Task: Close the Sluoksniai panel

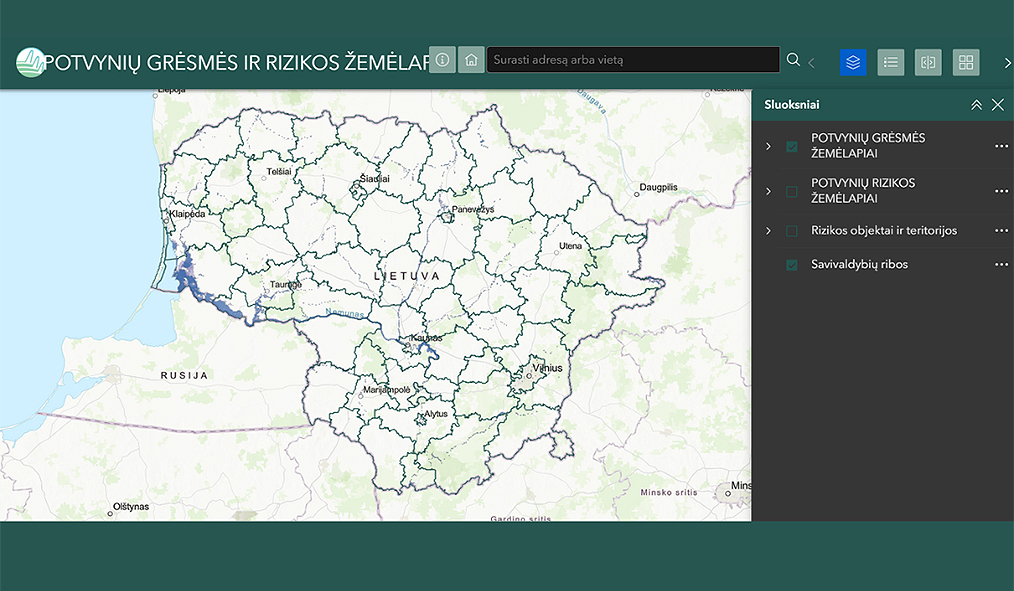Action: point(997,105)
